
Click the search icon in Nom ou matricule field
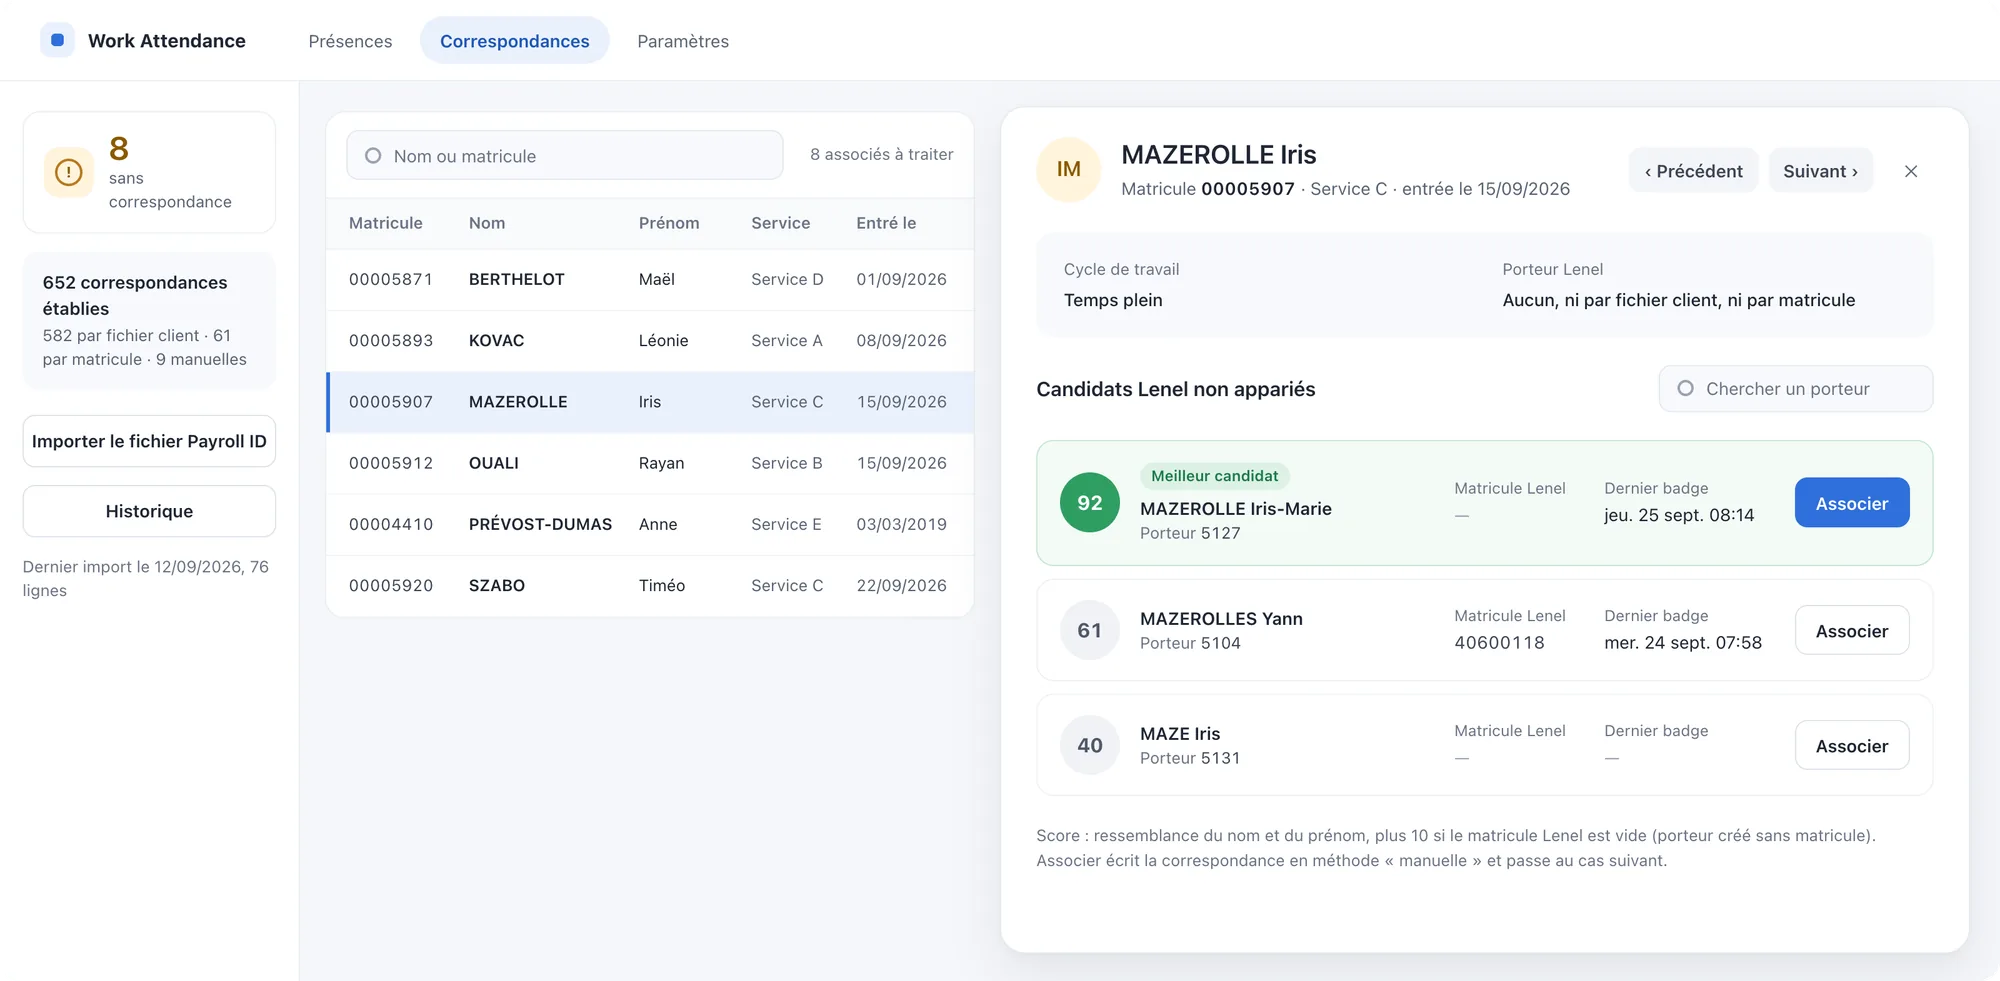click(373, 156)
